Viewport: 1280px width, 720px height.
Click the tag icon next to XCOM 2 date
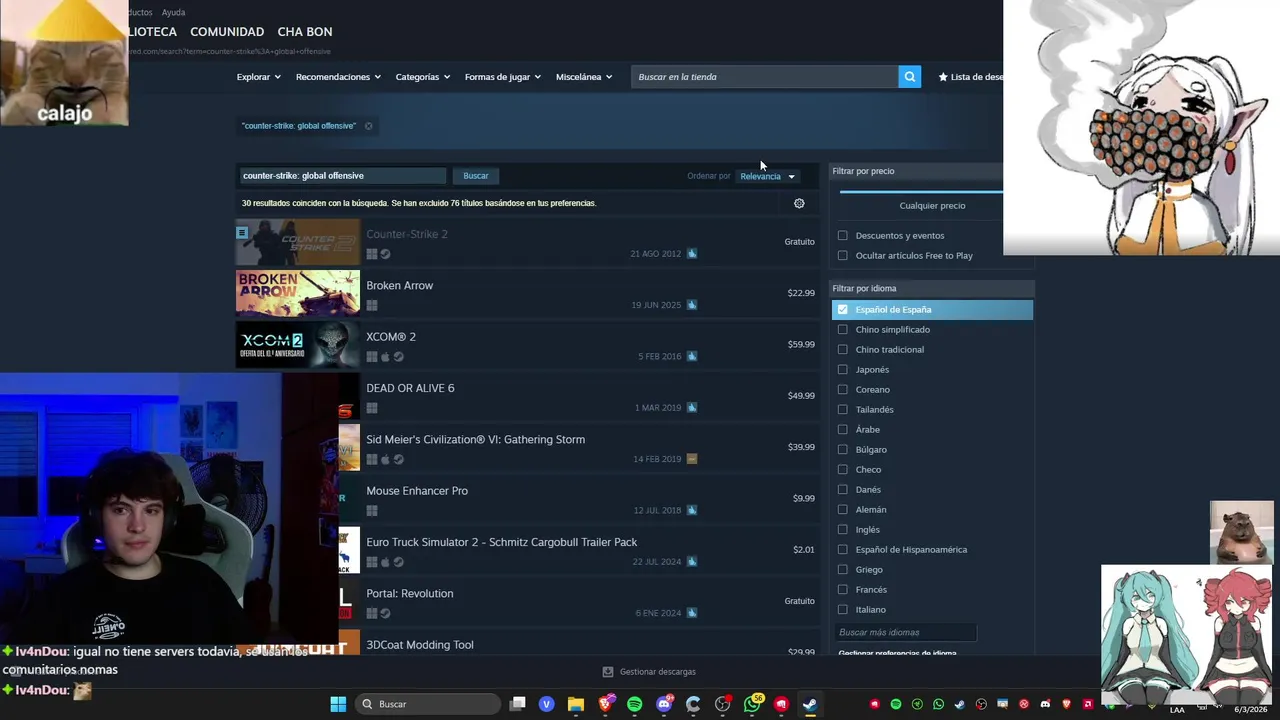point(692,356)
